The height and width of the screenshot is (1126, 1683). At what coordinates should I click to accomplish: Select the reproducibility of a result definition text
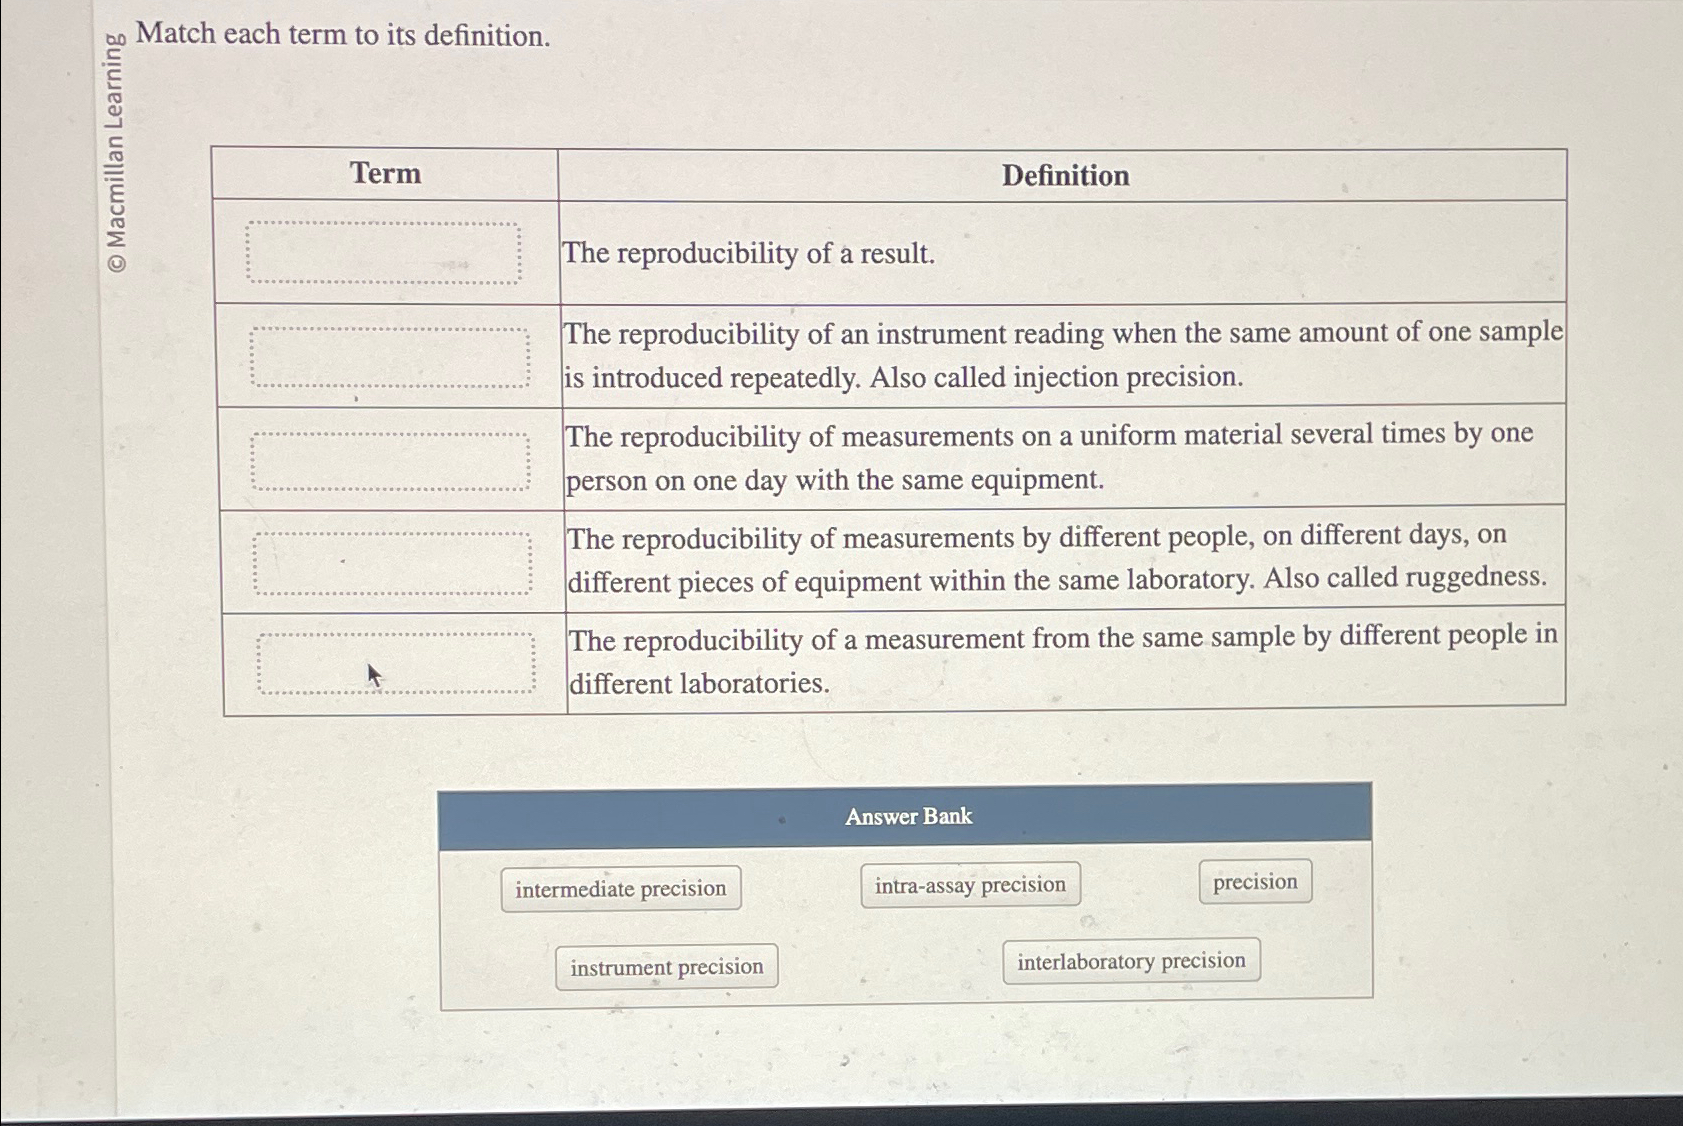coord(747,253)
